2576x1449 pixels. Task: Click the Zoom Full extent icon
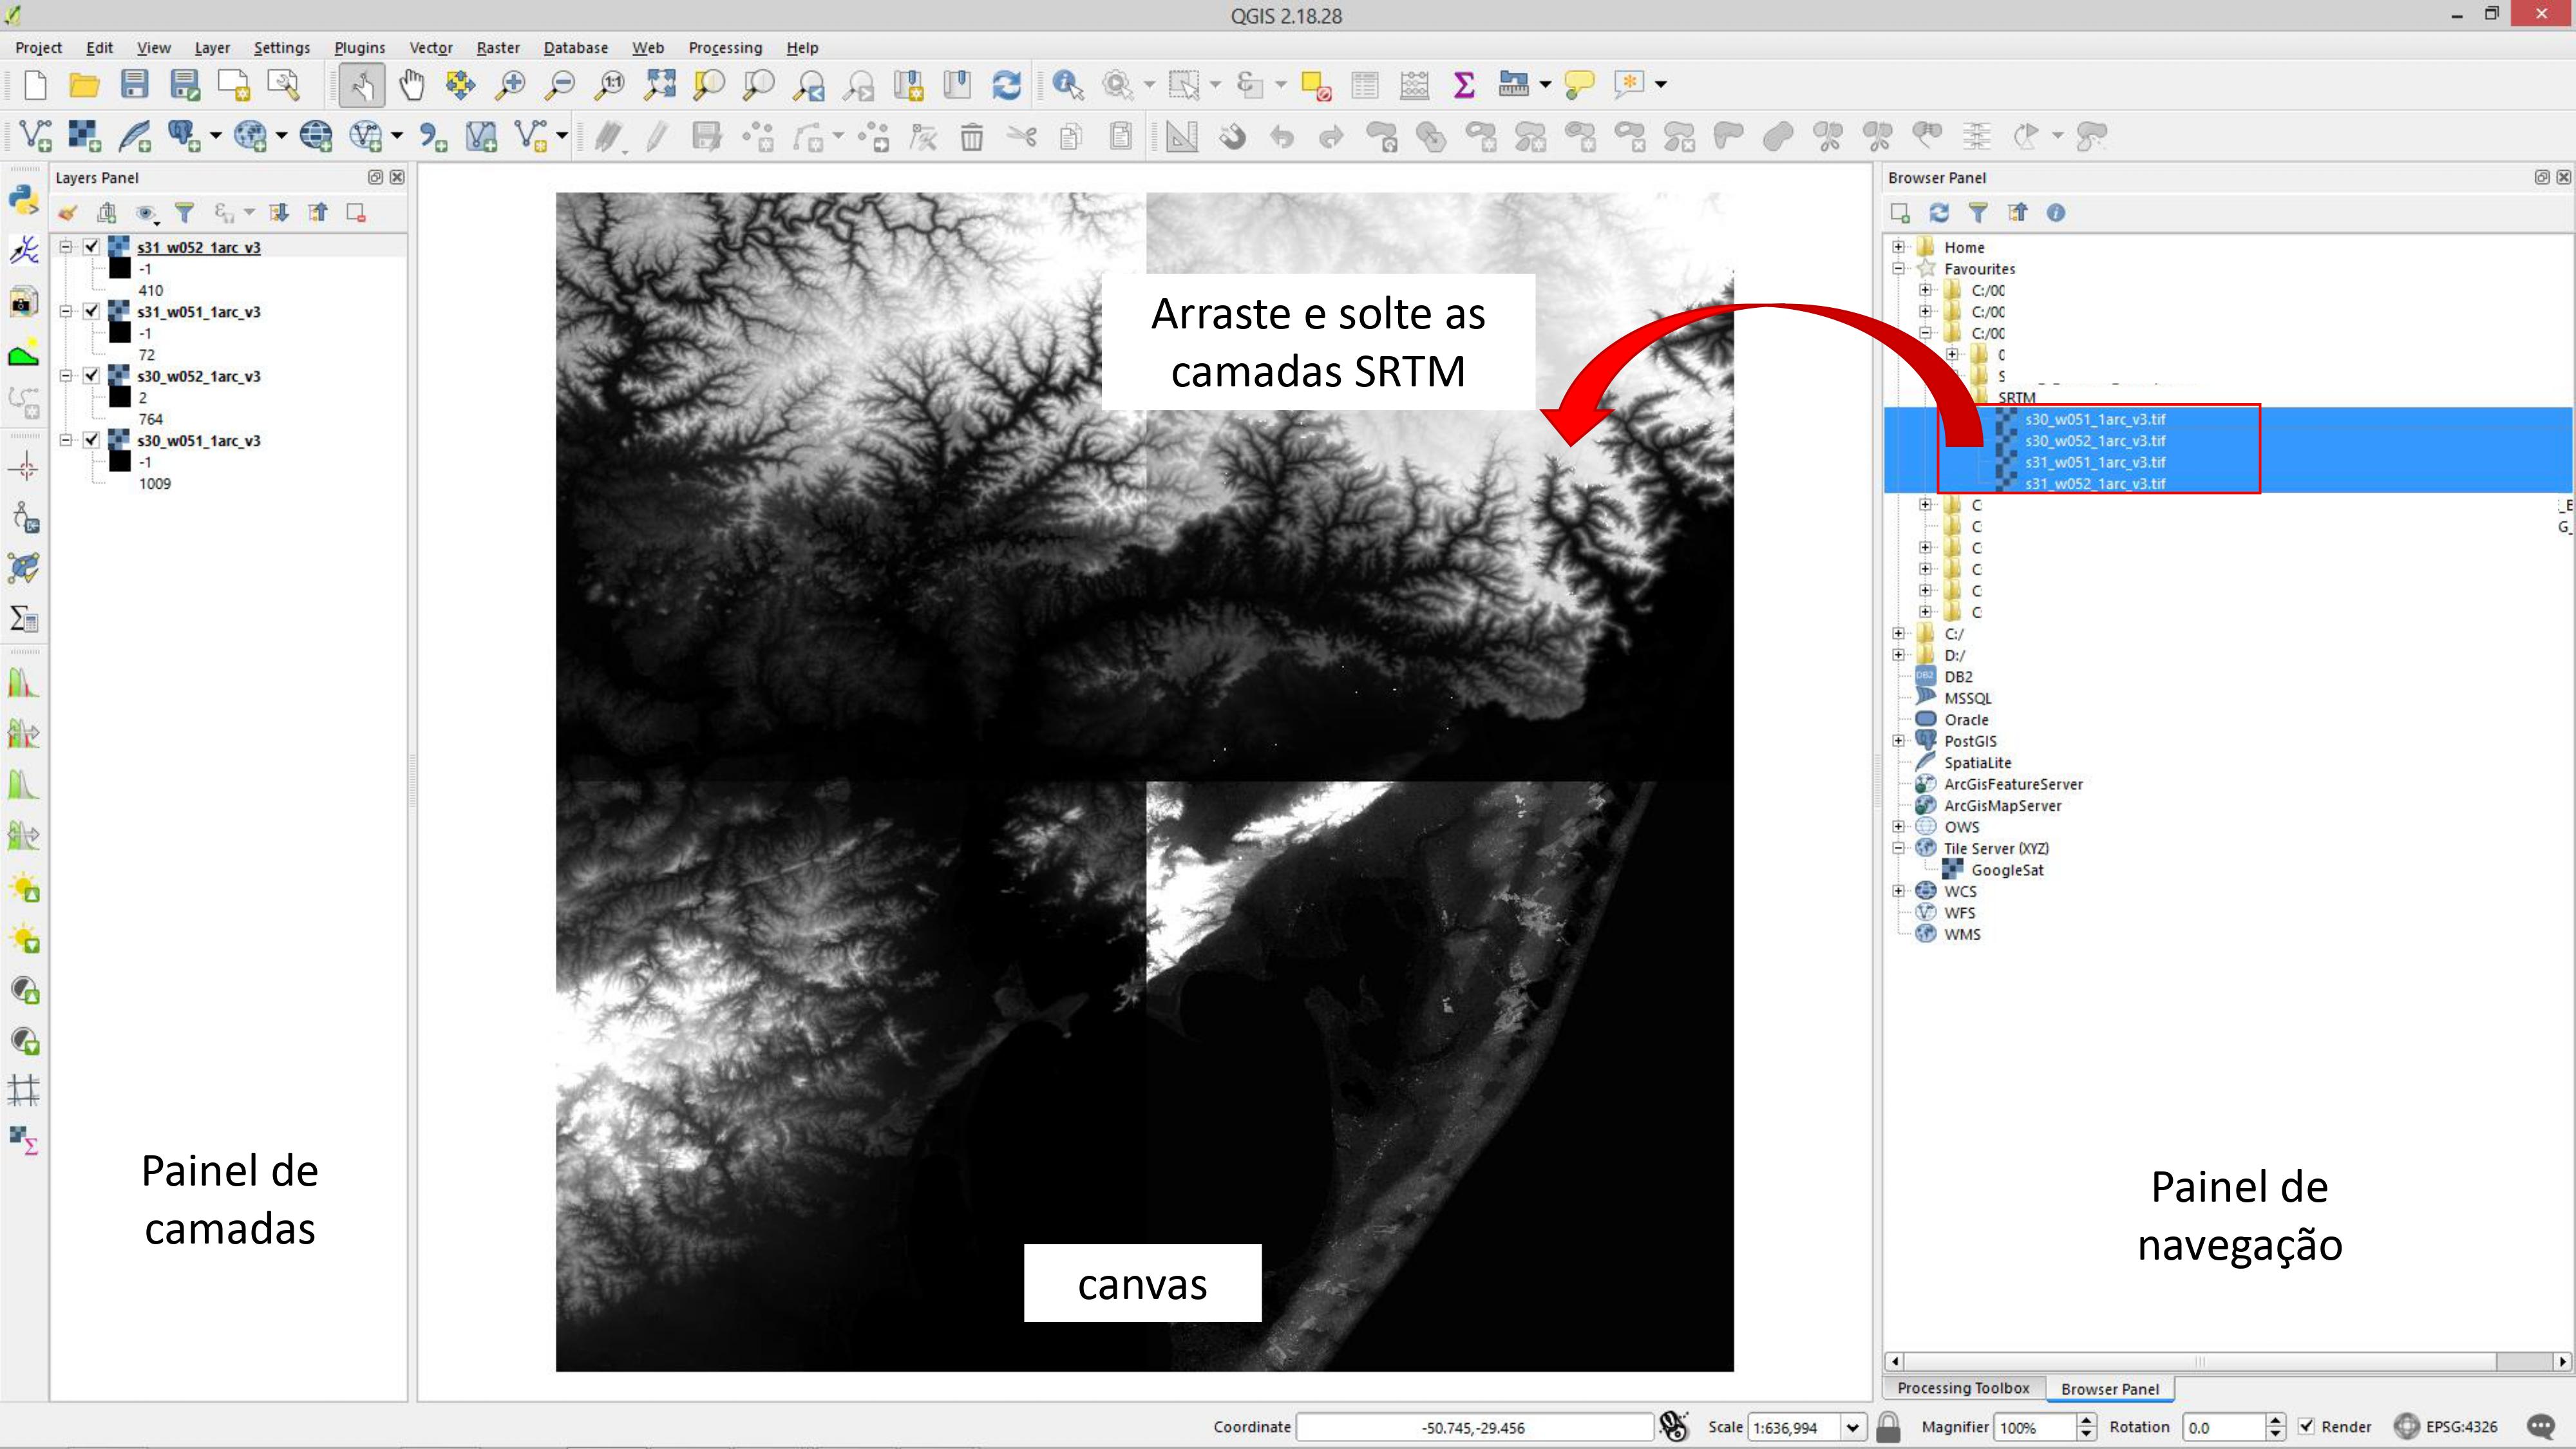click(x=659, y=85)
